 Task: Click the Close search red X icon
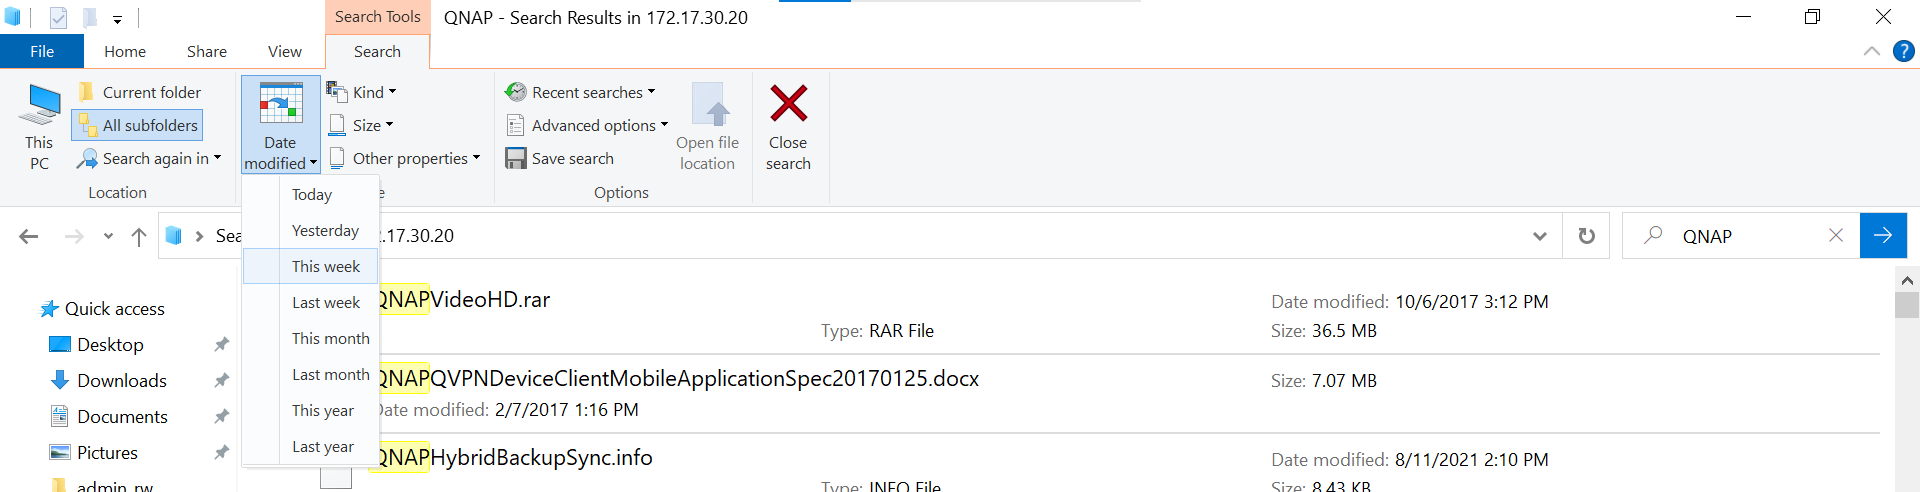tap(788, 103)
